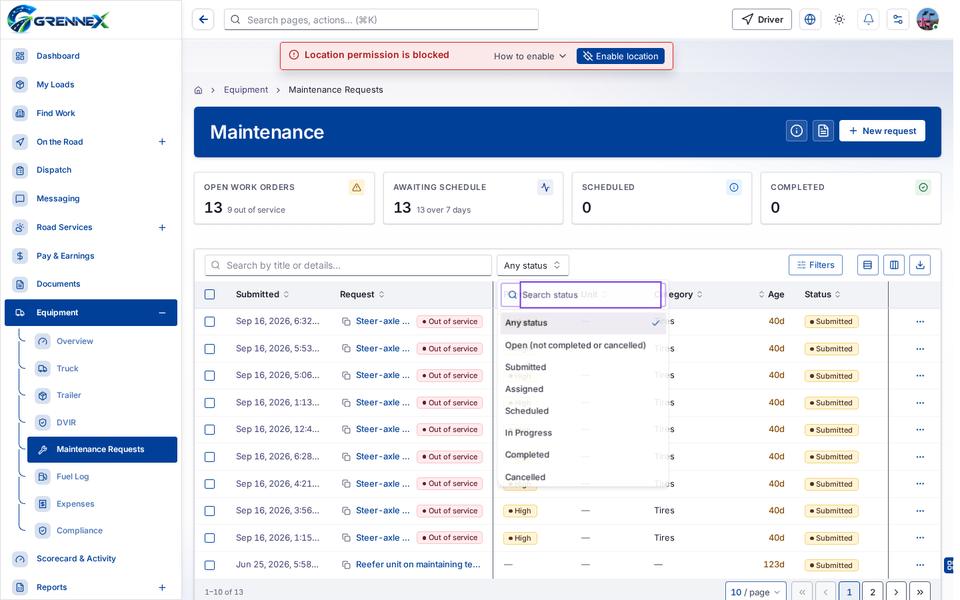
Task: Open the user avatar menu
Action: point(928,20)
